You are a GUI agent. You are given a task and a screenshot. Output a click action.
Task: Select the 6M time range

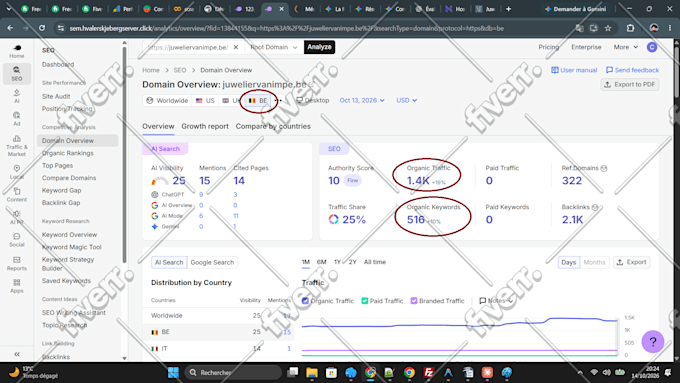pos(321,262)
